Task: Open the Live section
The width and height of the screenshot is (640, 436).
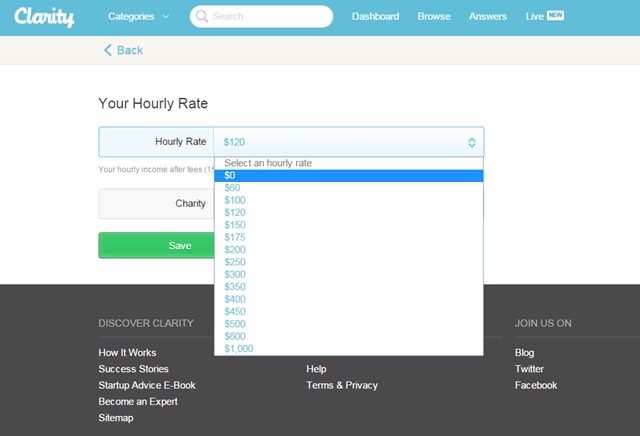Action: pyautogui.click(x=534, y=16)
